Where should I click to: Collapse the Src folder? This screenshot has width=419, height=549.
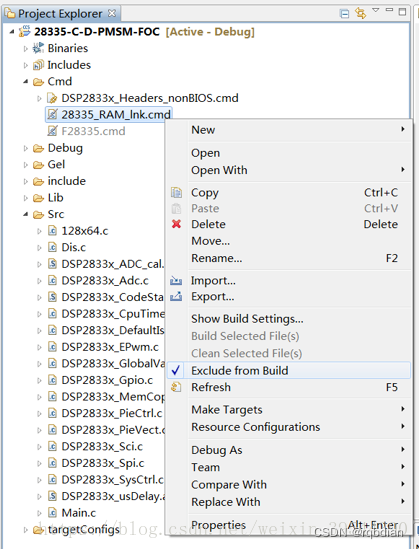pyautogui.click(x=26, y=214)
